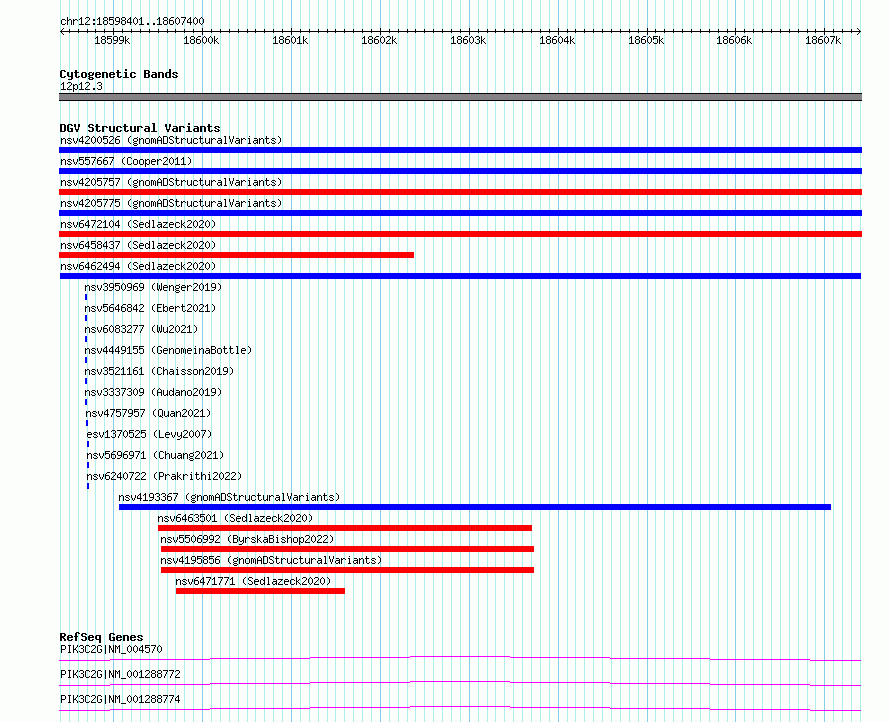Click PIK3C2G|NM_004570 gene label
Image resolution: width=890 pixels, height=722 pixels.
tap(111, 649)
